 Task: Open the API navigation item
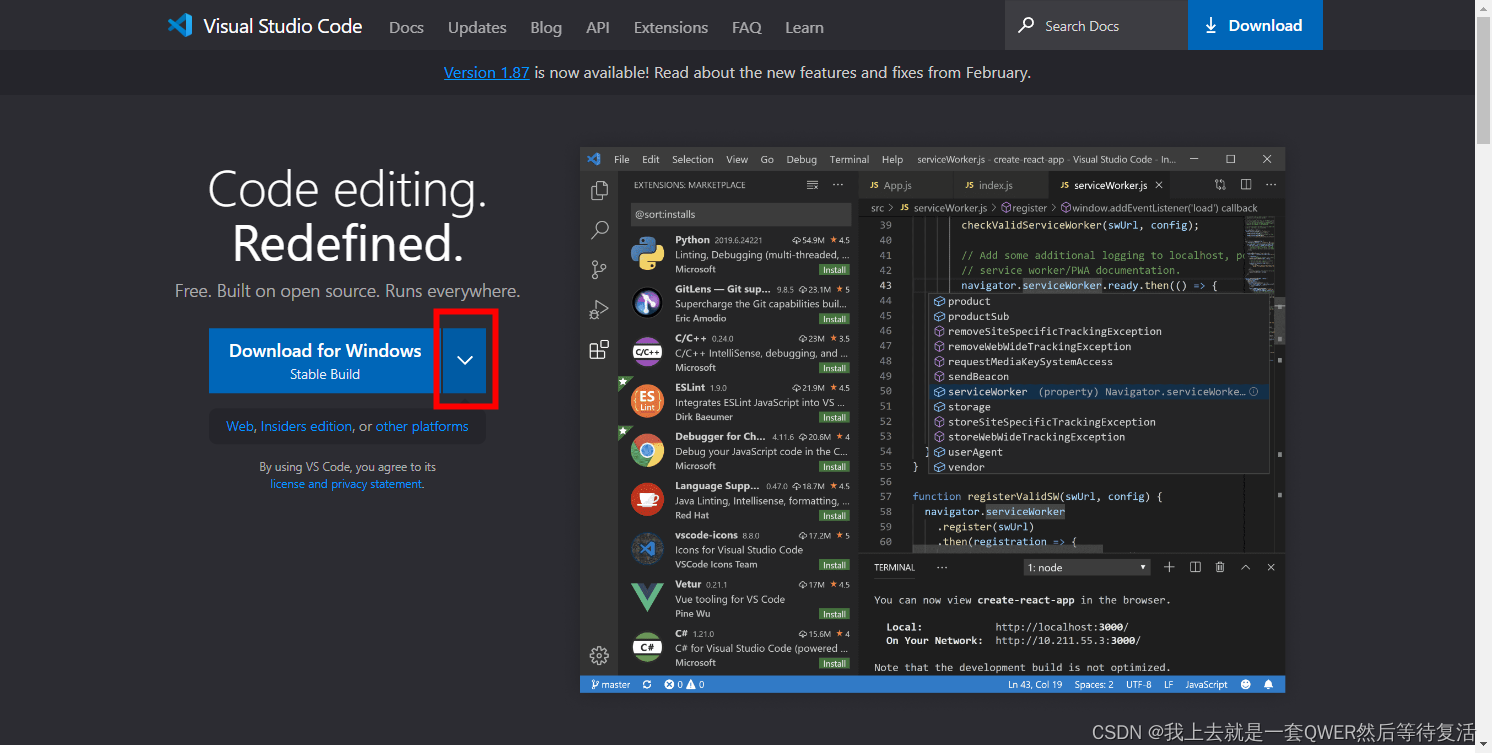coord(598,27)
